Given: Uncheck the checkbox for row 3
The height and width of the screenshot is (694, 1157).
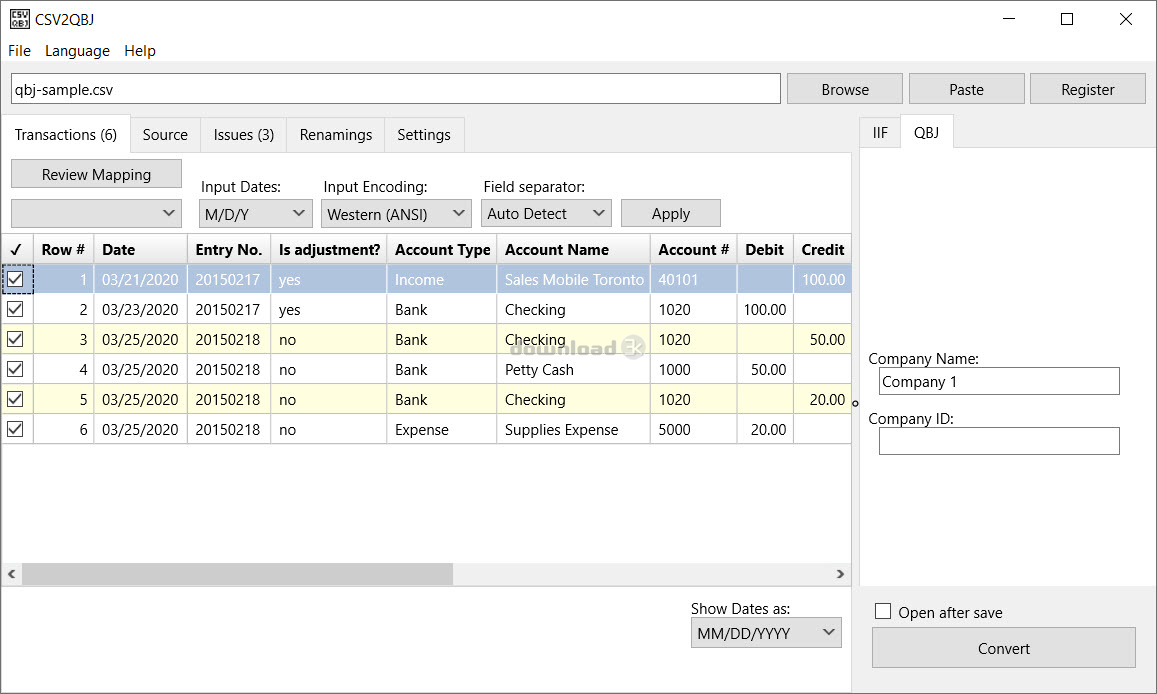Looking at the screenshot, I should pyautogui.click(x=15, y=339).
